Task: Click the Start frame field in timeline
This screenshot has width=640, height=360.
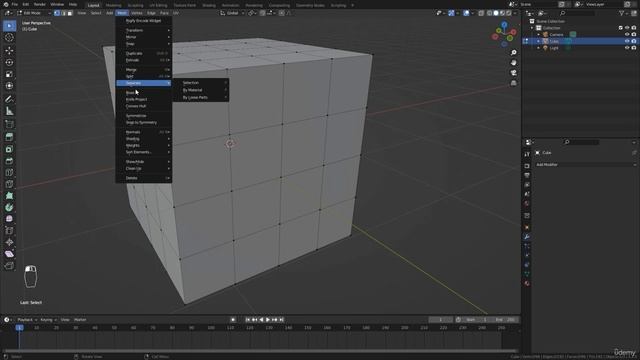Action: tap(476, 320)
